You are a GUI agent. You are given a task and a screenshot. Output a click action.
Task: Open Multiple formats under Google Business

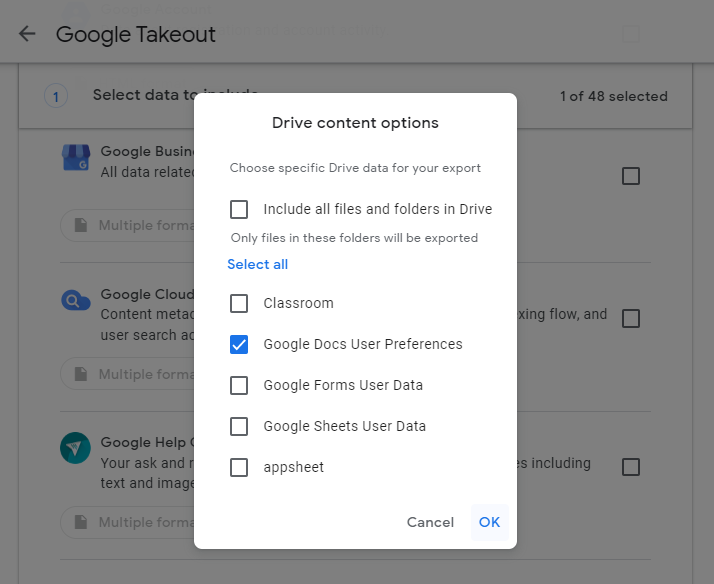click(128, 225)
